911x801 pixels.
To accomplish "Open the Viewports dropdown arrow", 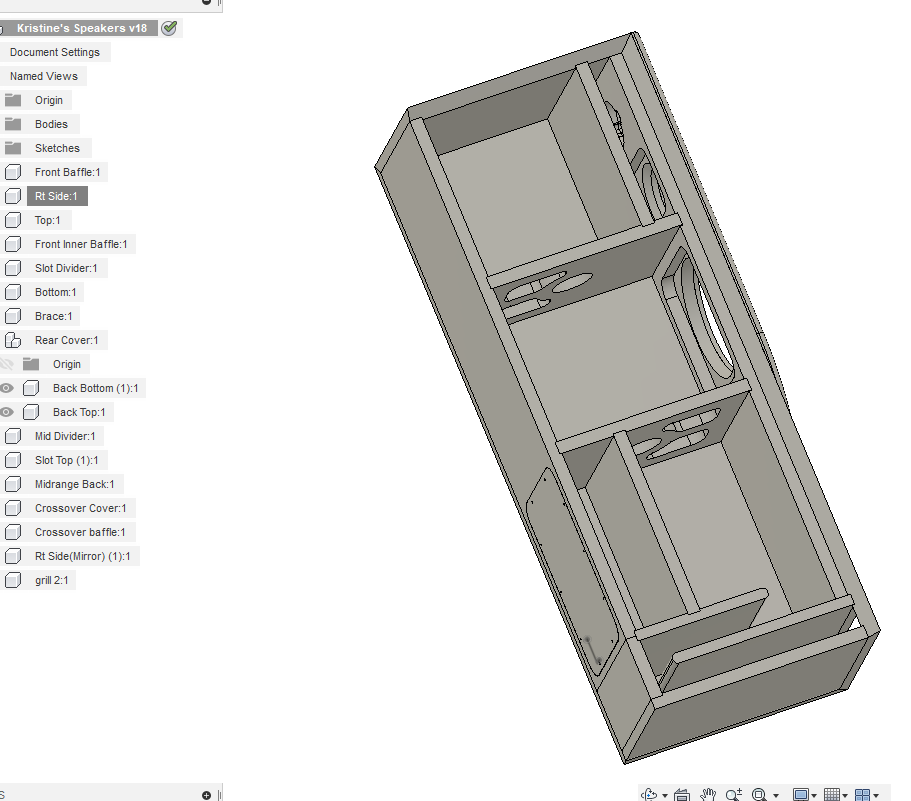I will pyautogui.click(x=876, y=795).
